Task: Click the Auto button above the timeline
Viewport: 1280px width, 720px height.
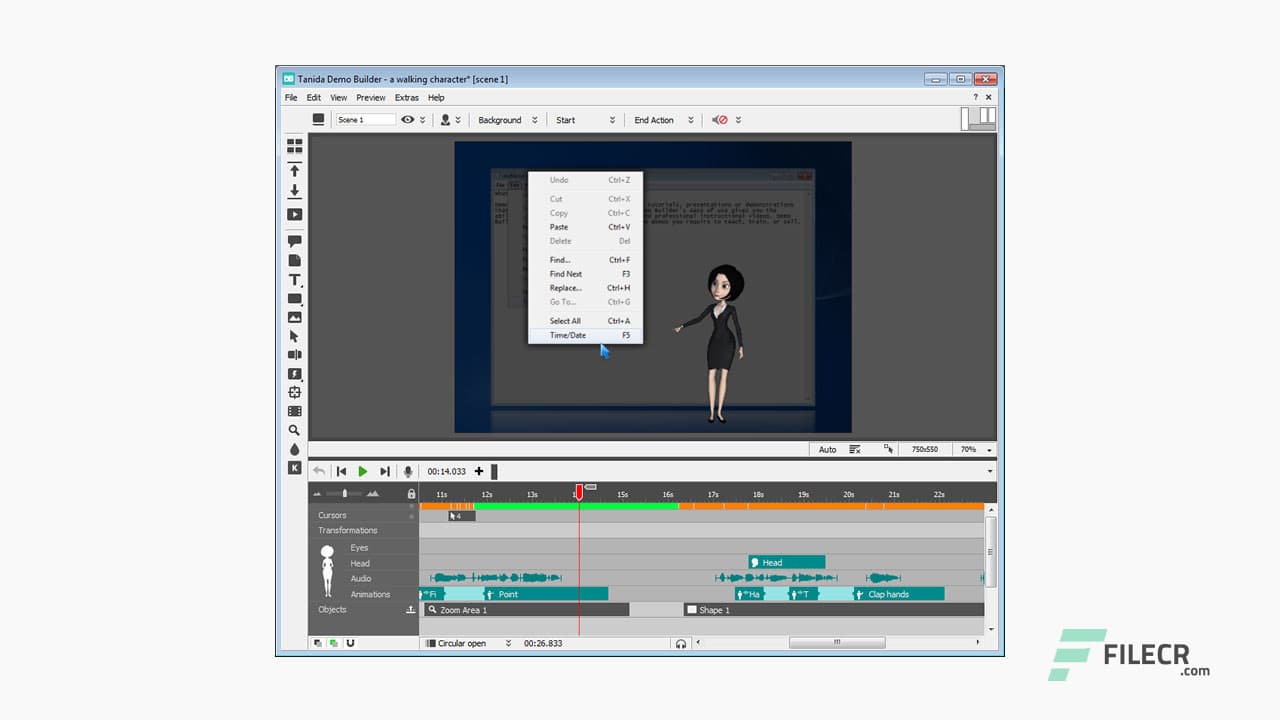Action: click(x=826, y=449)
